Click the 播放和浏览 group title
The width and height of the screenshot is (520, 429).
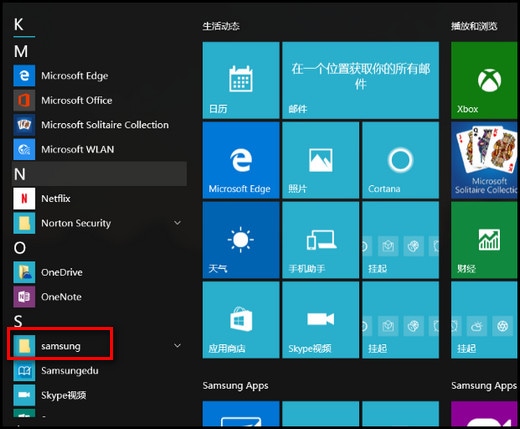474,26
